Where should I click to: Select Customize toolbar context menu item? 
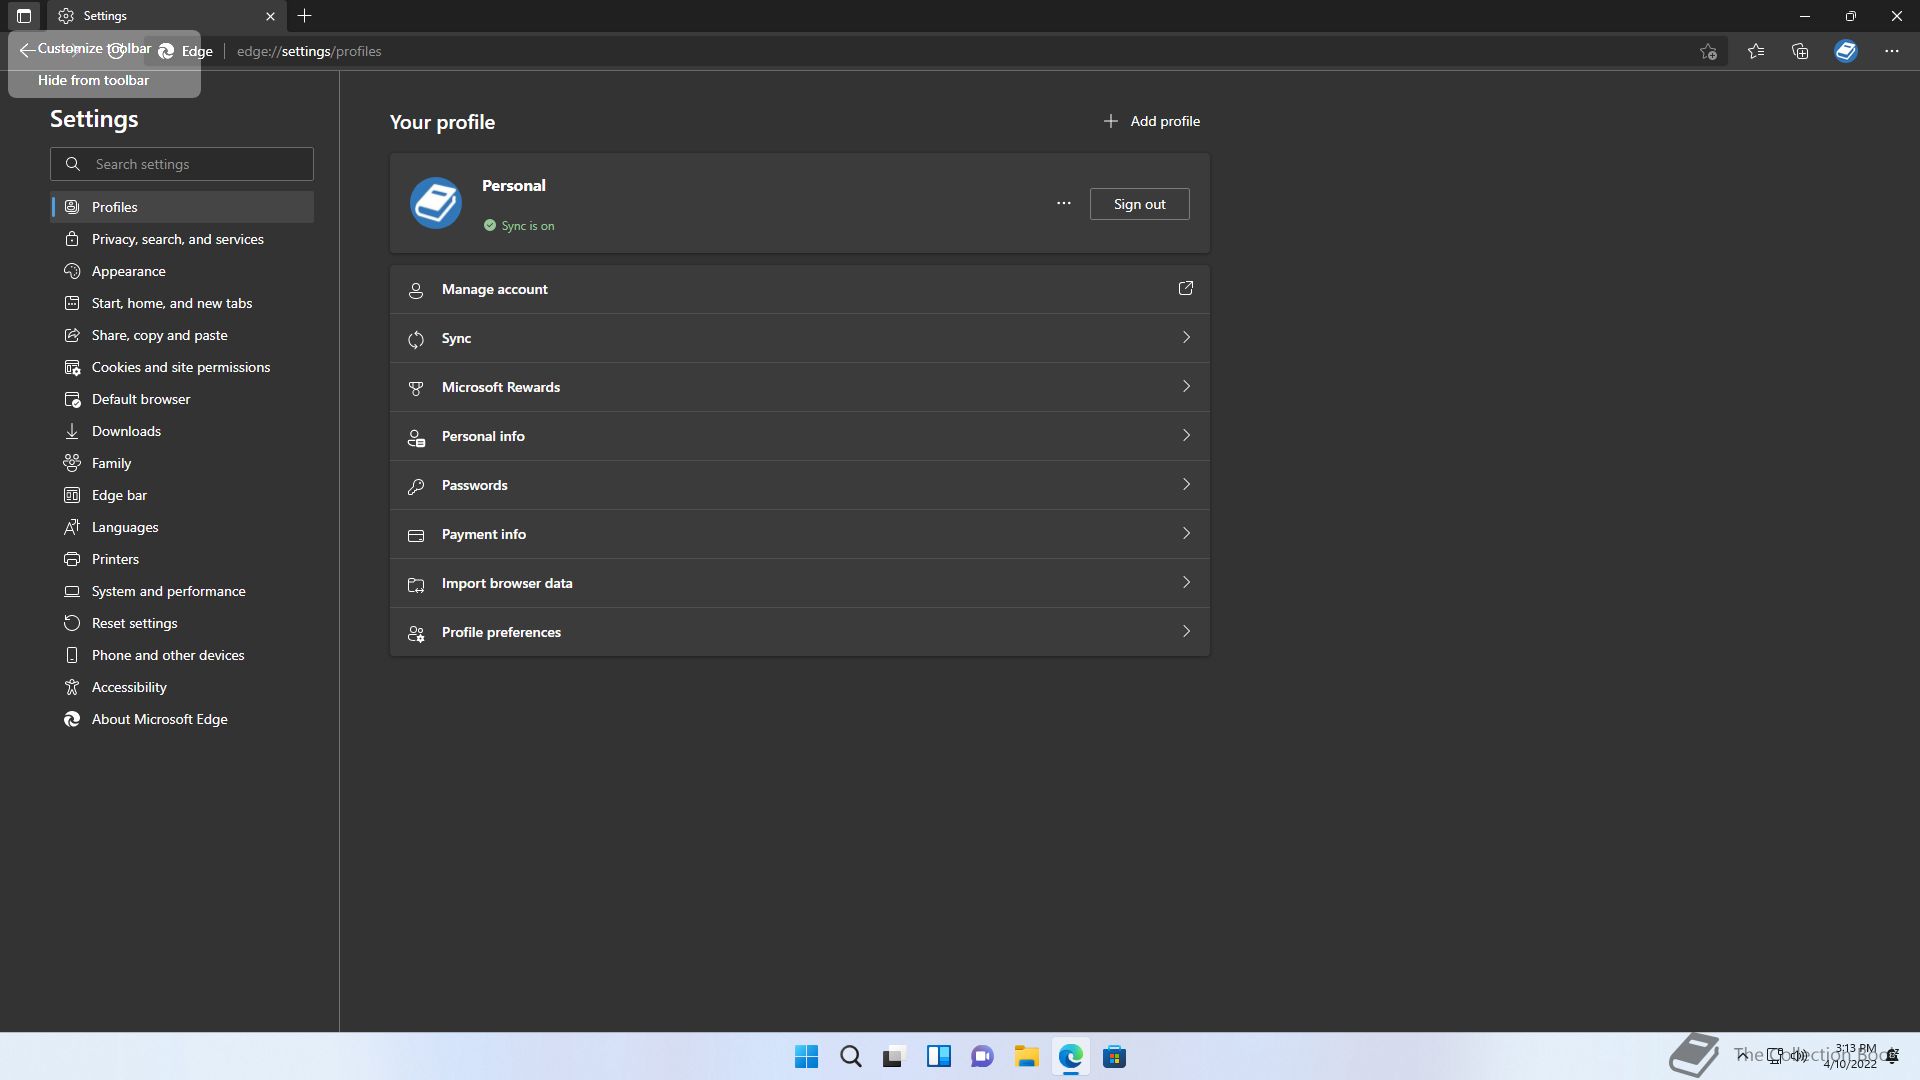click(95, 48)
